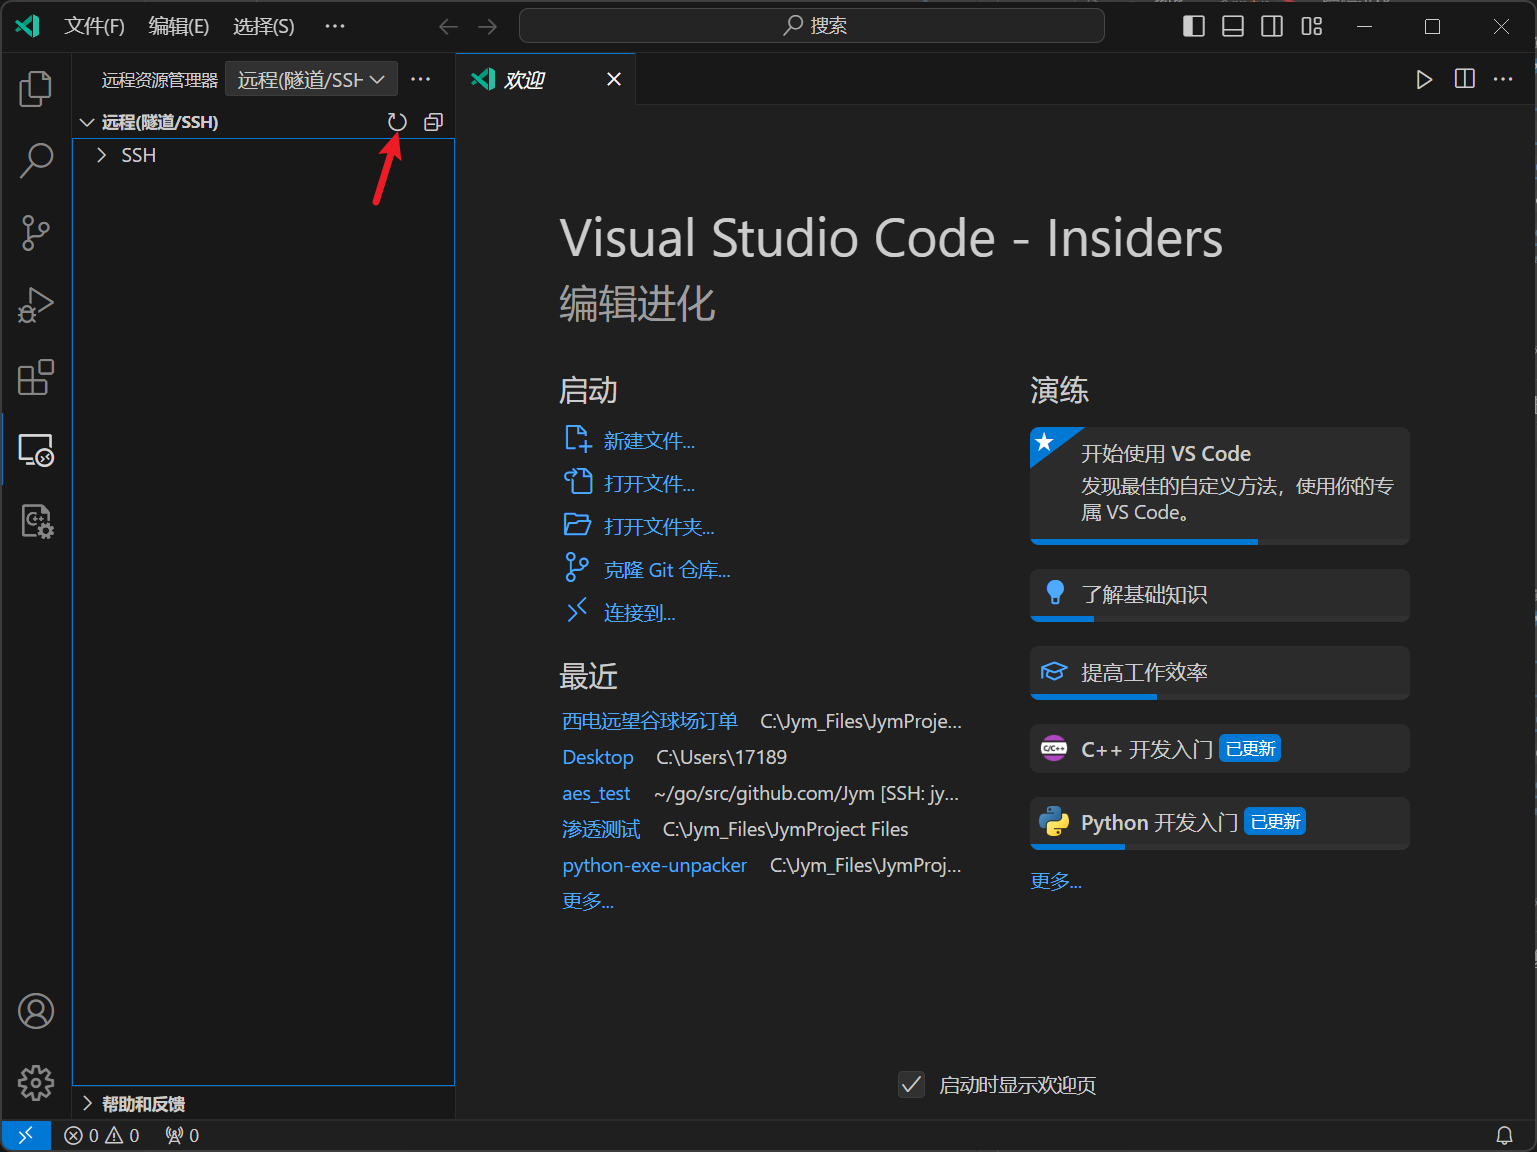
Task: Open the 开始使用 VS Code walkthrough
Action: click(x=1220, y=486)
